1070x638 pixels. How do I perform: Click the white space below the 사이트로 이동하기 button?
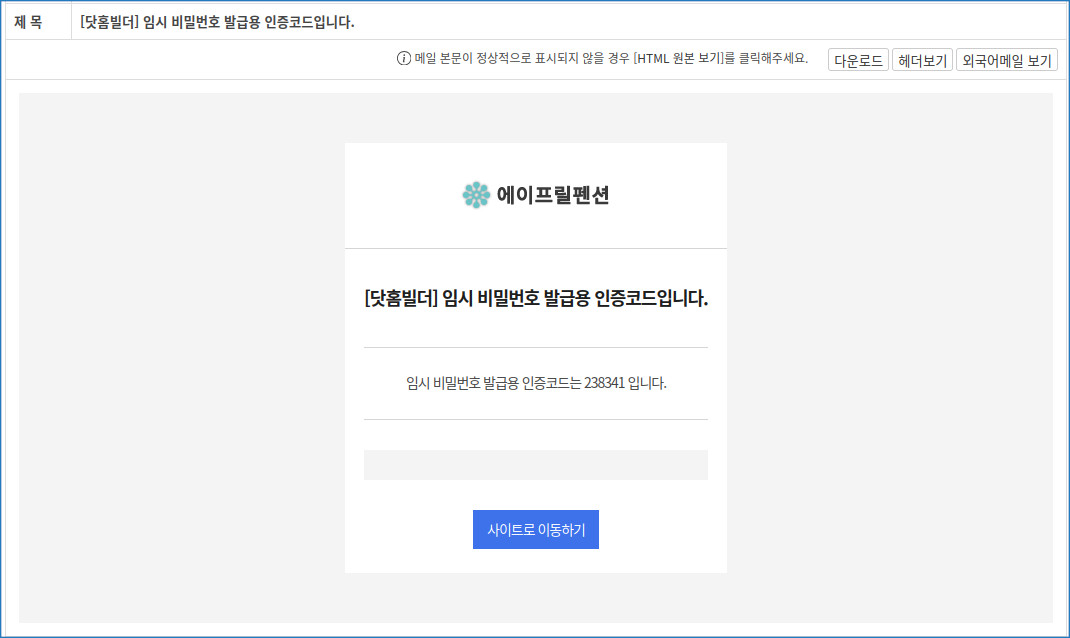(x=535, y=561)
